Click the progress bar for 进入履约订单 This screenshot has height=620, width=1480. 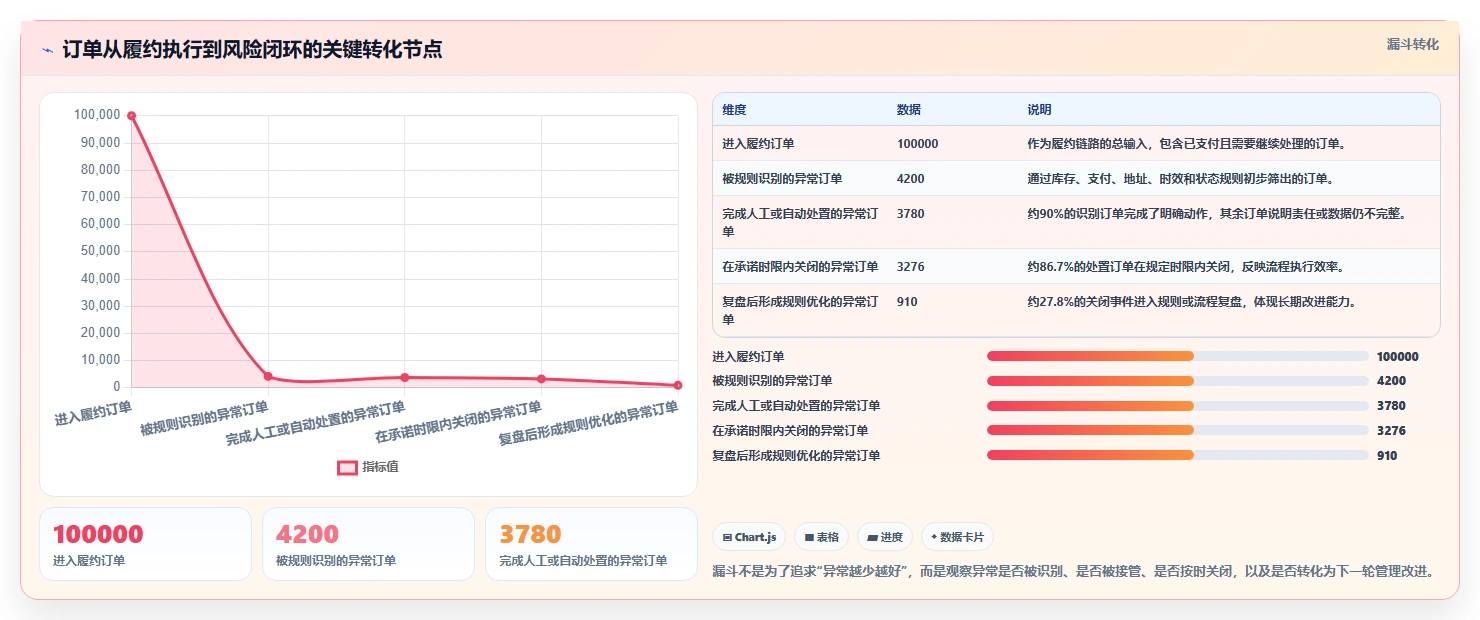coord(1177,356)
